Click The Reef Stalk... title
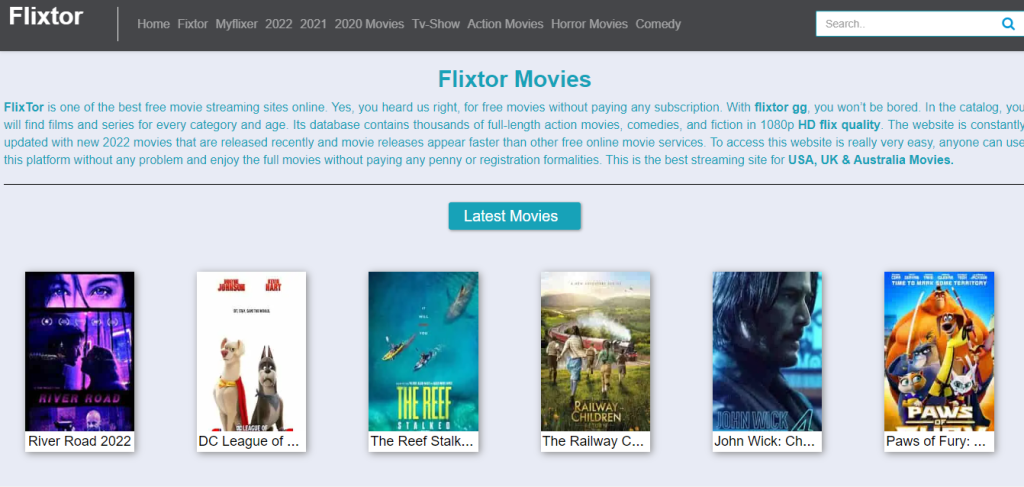The image size is (1024, 487). click(x=422, y=441)
